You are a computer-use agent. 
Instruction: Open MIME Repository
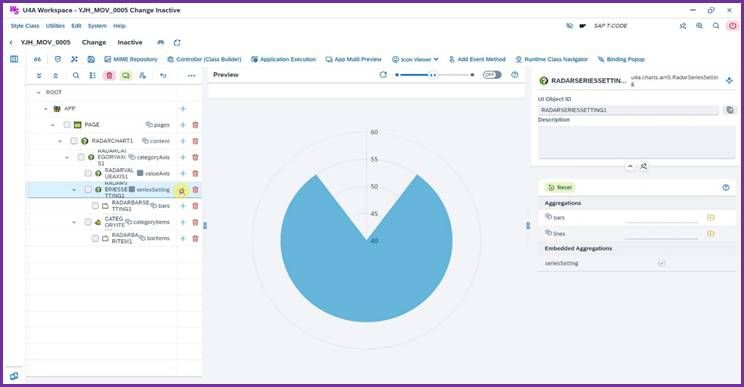click(130, 59)
